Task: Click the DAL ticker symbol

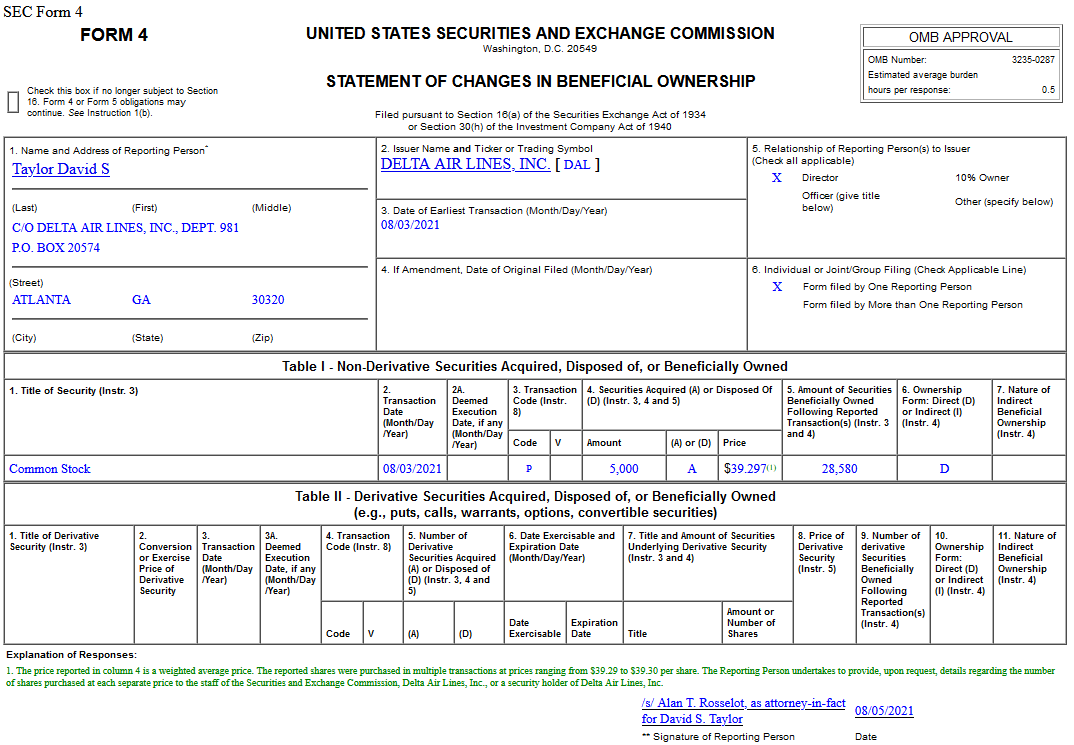Action: pyautogui.click(x=577, y=165)
